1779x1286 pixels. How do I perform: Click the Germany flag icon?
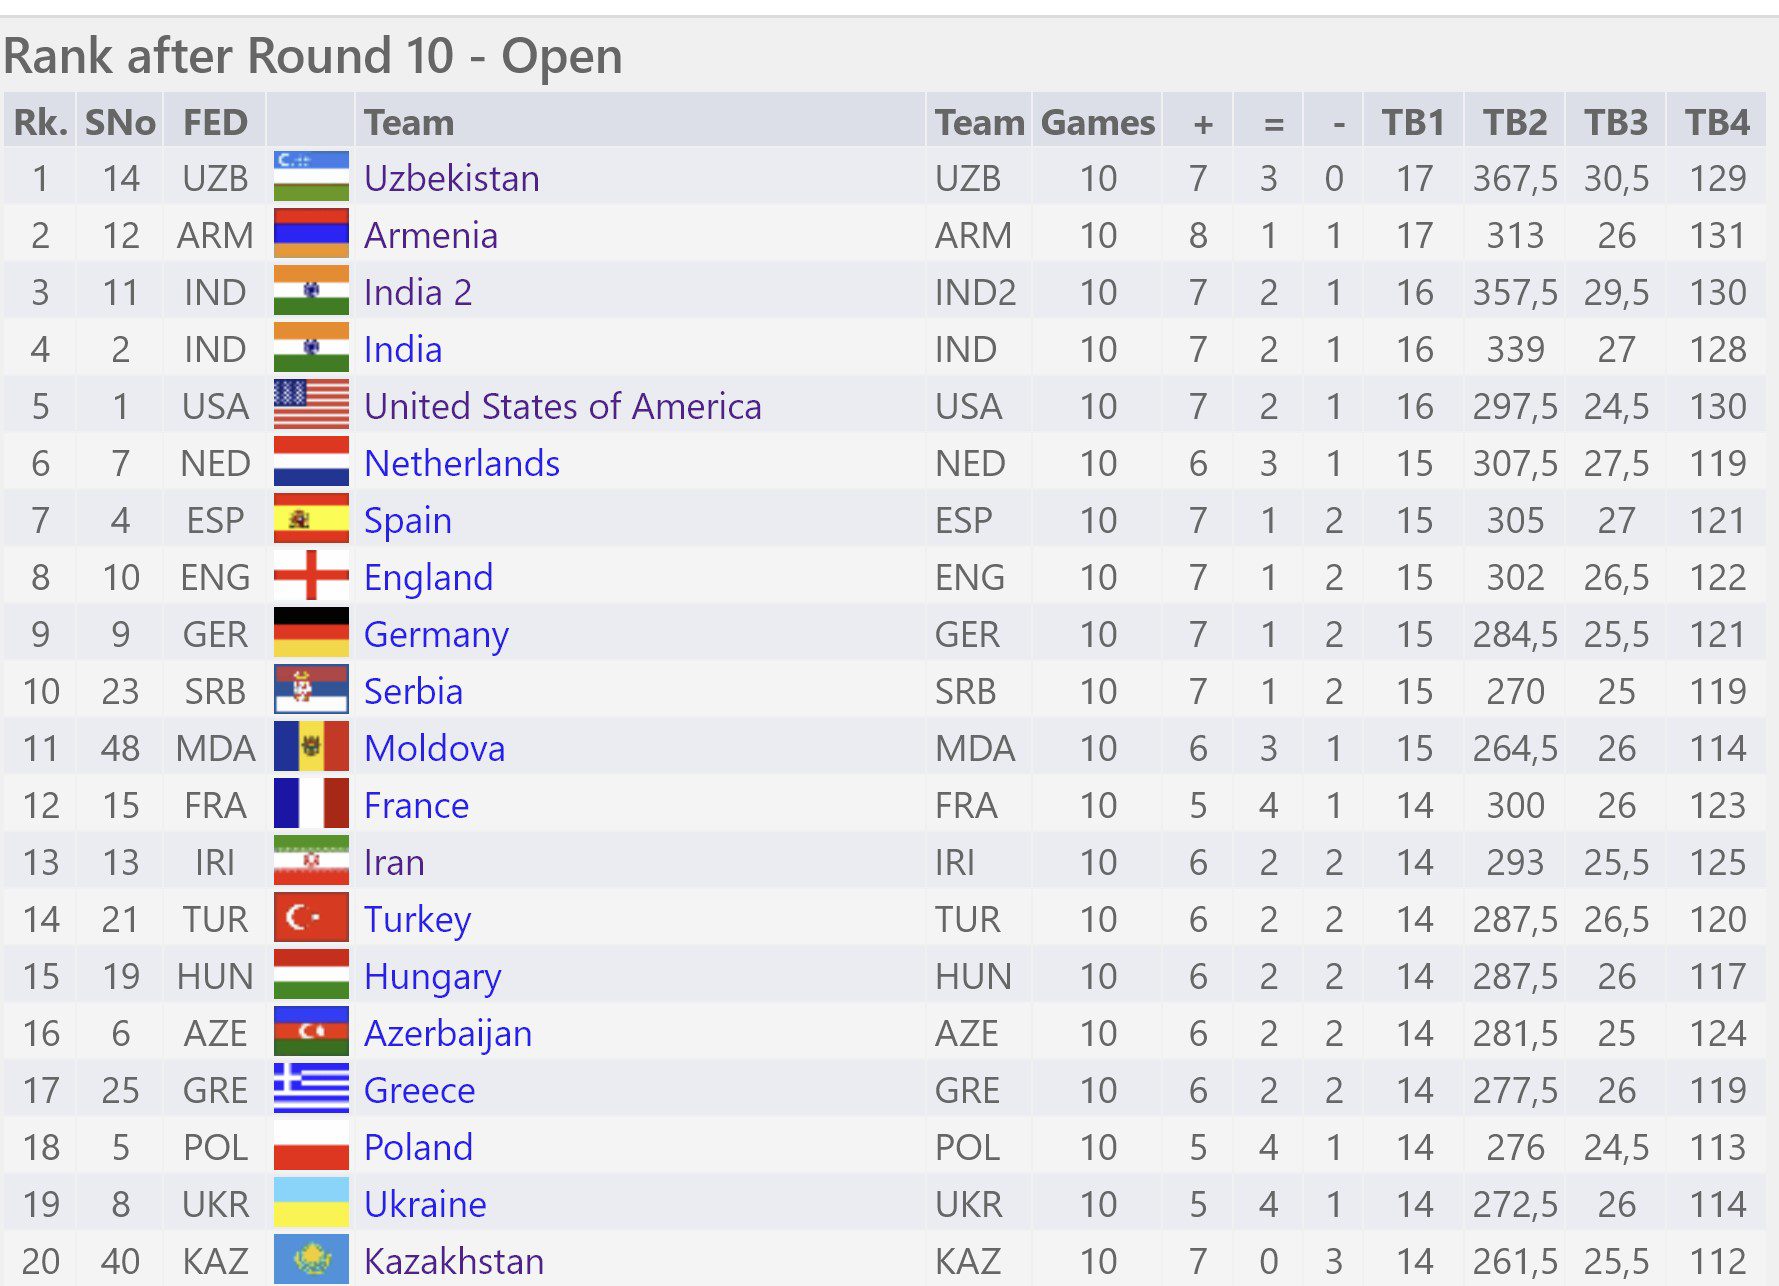pyautogui.click(x=311, y=633)
